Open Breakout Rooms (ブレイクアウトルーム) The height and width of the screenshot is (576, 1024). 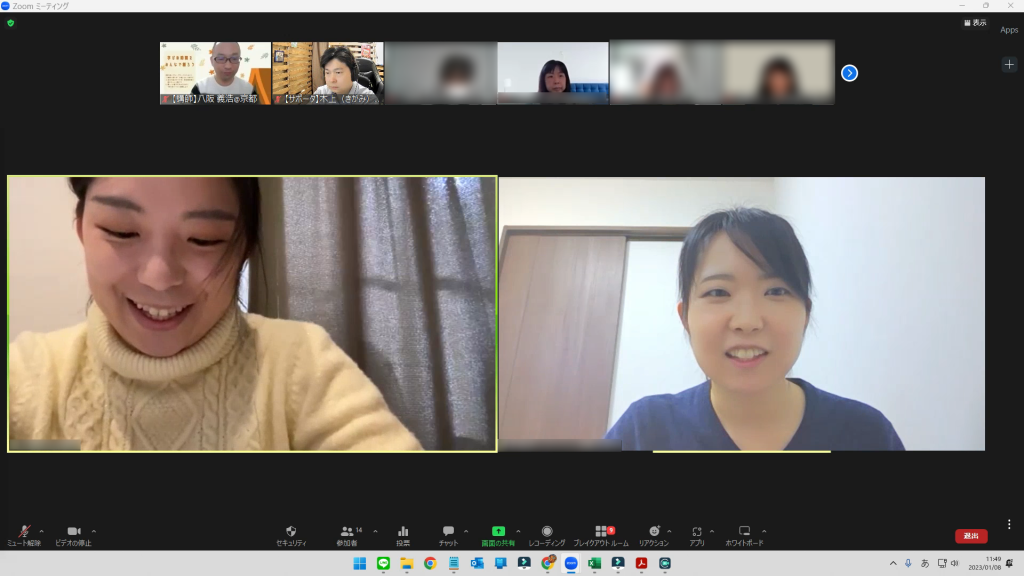pyautogui.click(x=601, y=531)
